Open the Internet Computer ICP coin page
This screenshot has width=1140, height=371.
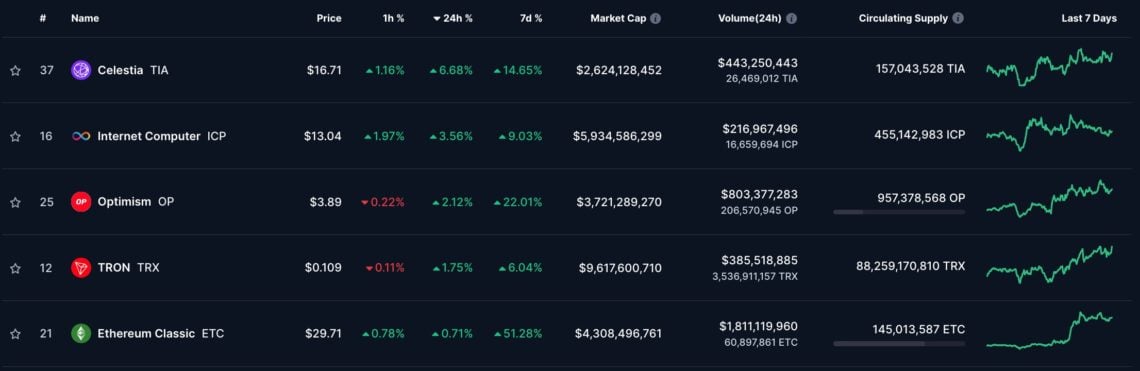coord(161,136)
